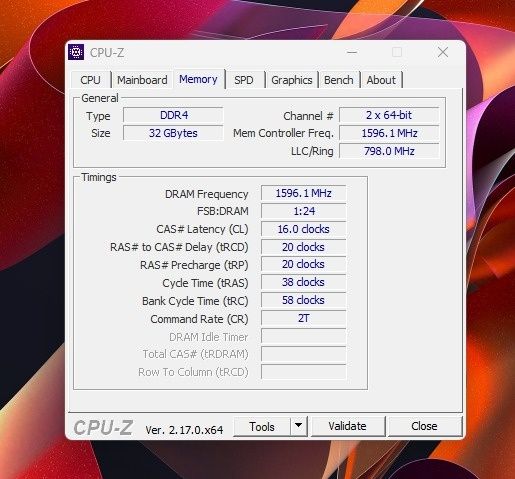Viewport: 515px width, 479px height.
Task: Select the Memory tab
Action: click(198, 79)
